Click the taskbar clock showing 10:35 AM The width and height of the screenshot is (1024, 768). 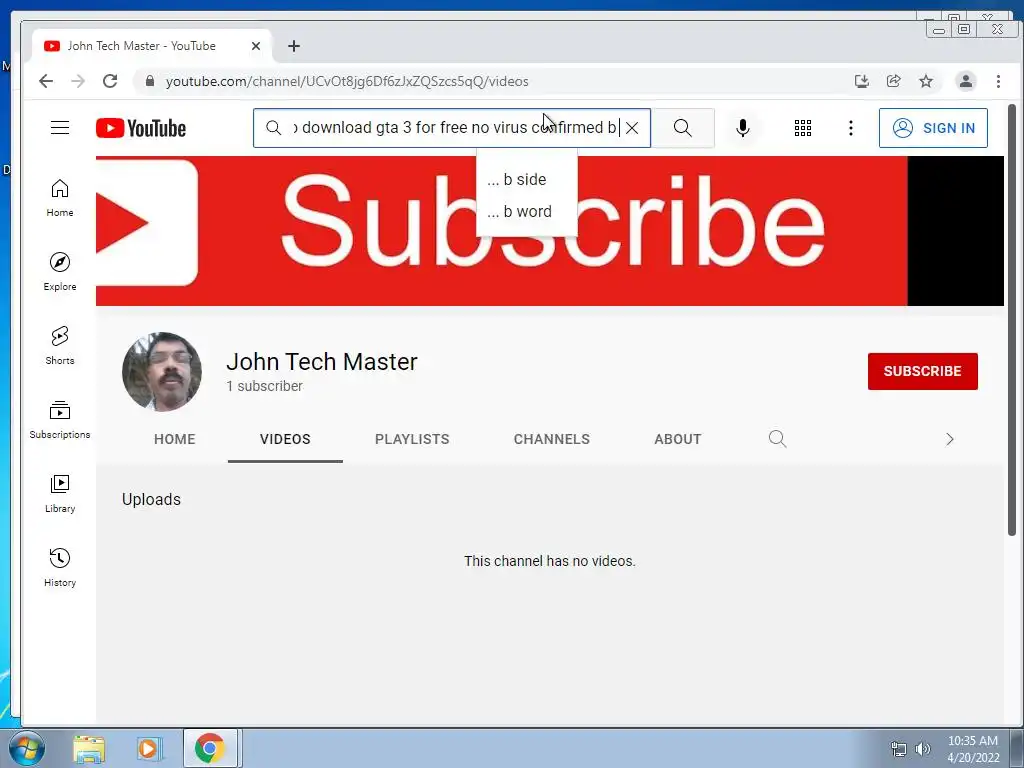pyautogui.click(x=973, y=749)
